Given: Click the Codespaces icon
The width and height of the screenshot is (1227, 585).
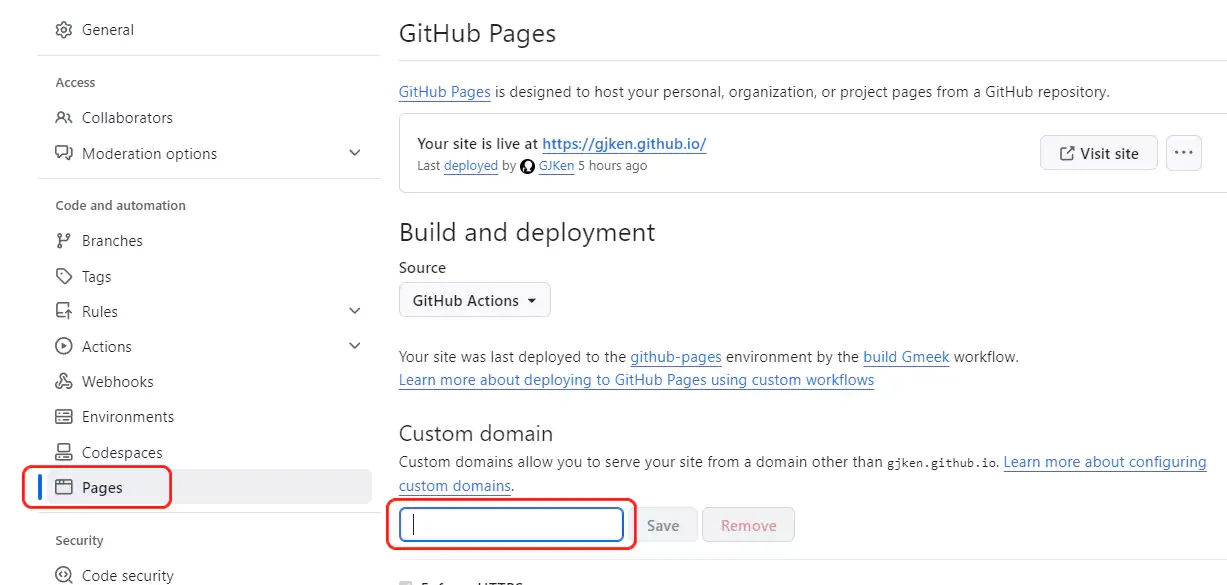Looking at the screenshot, I should tap(64, 453).
